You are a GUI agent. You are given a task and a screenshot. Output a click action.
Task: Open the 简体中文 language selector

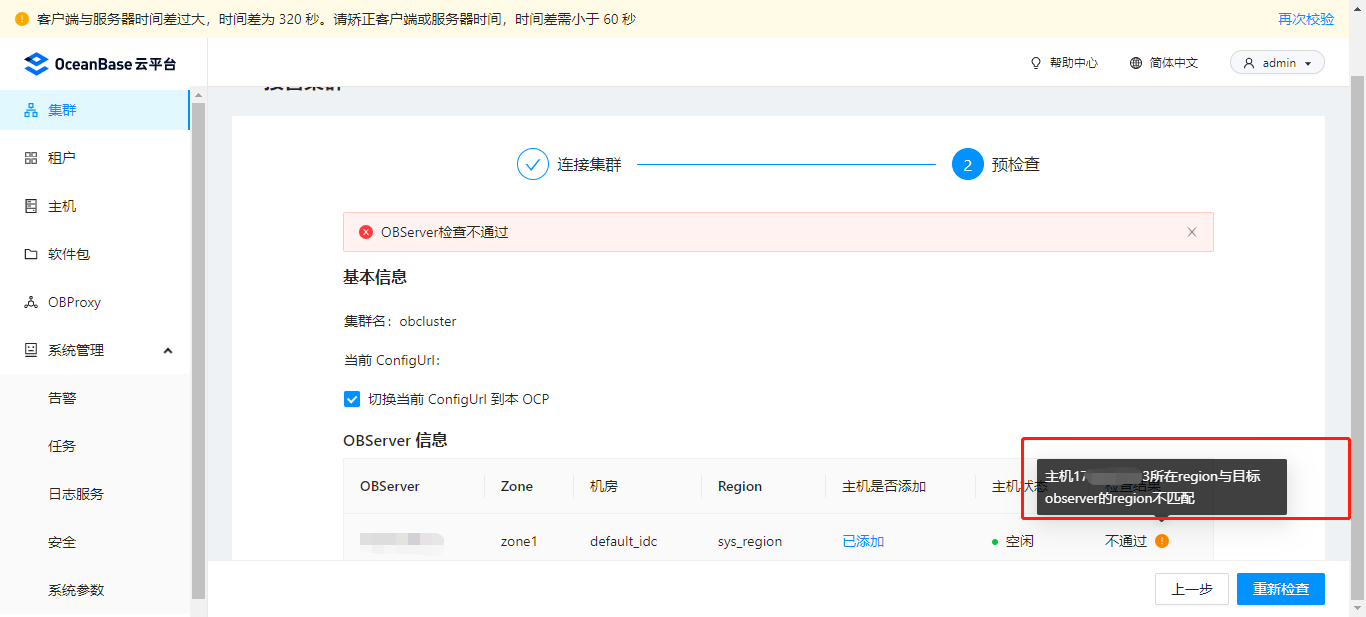point(1164,63)
